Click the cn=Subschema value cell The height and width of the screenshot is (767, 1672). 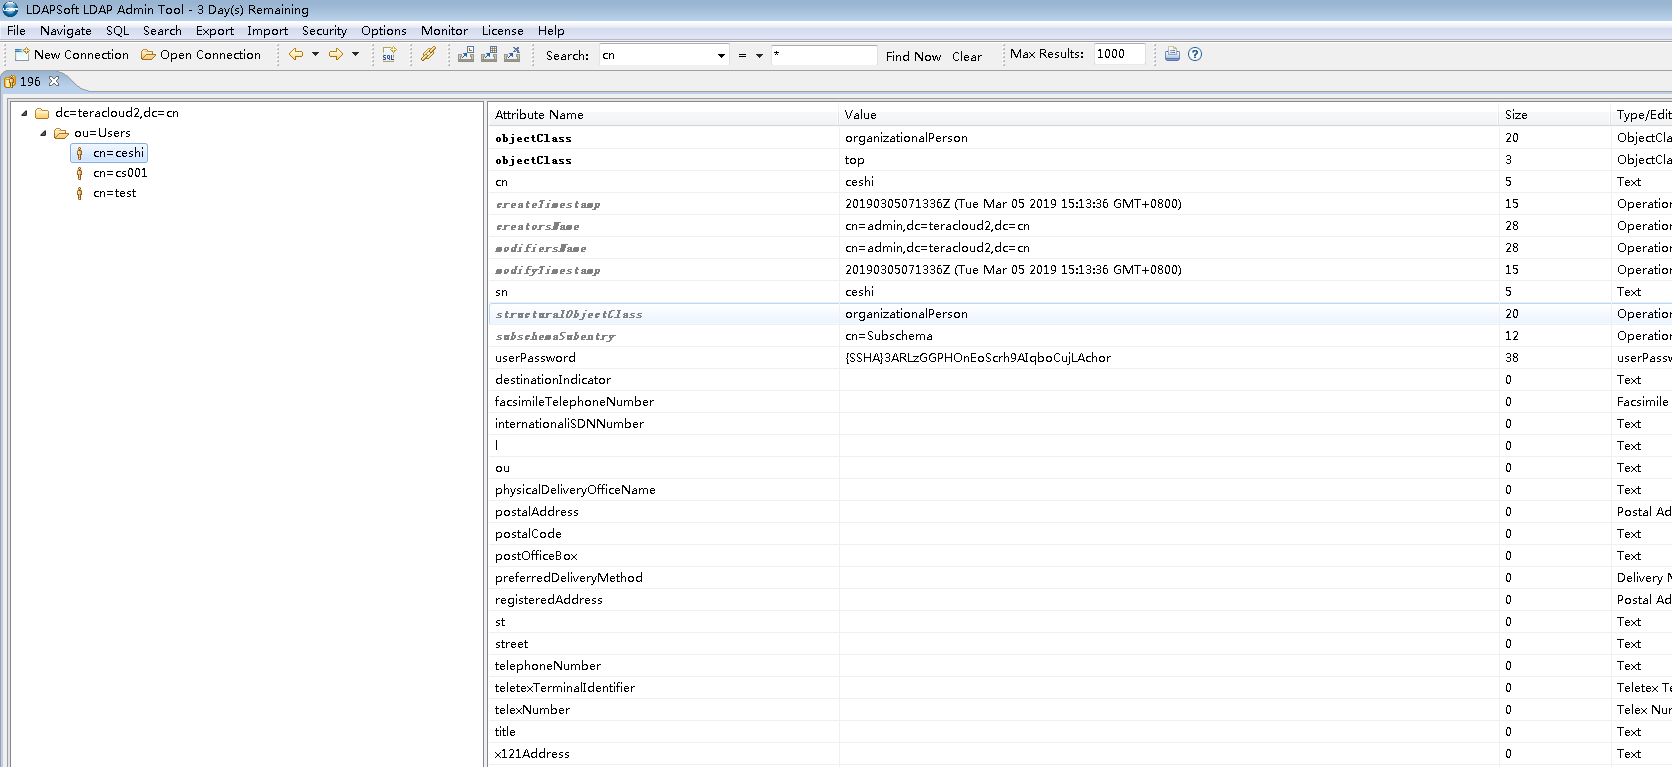click(889, 336)
